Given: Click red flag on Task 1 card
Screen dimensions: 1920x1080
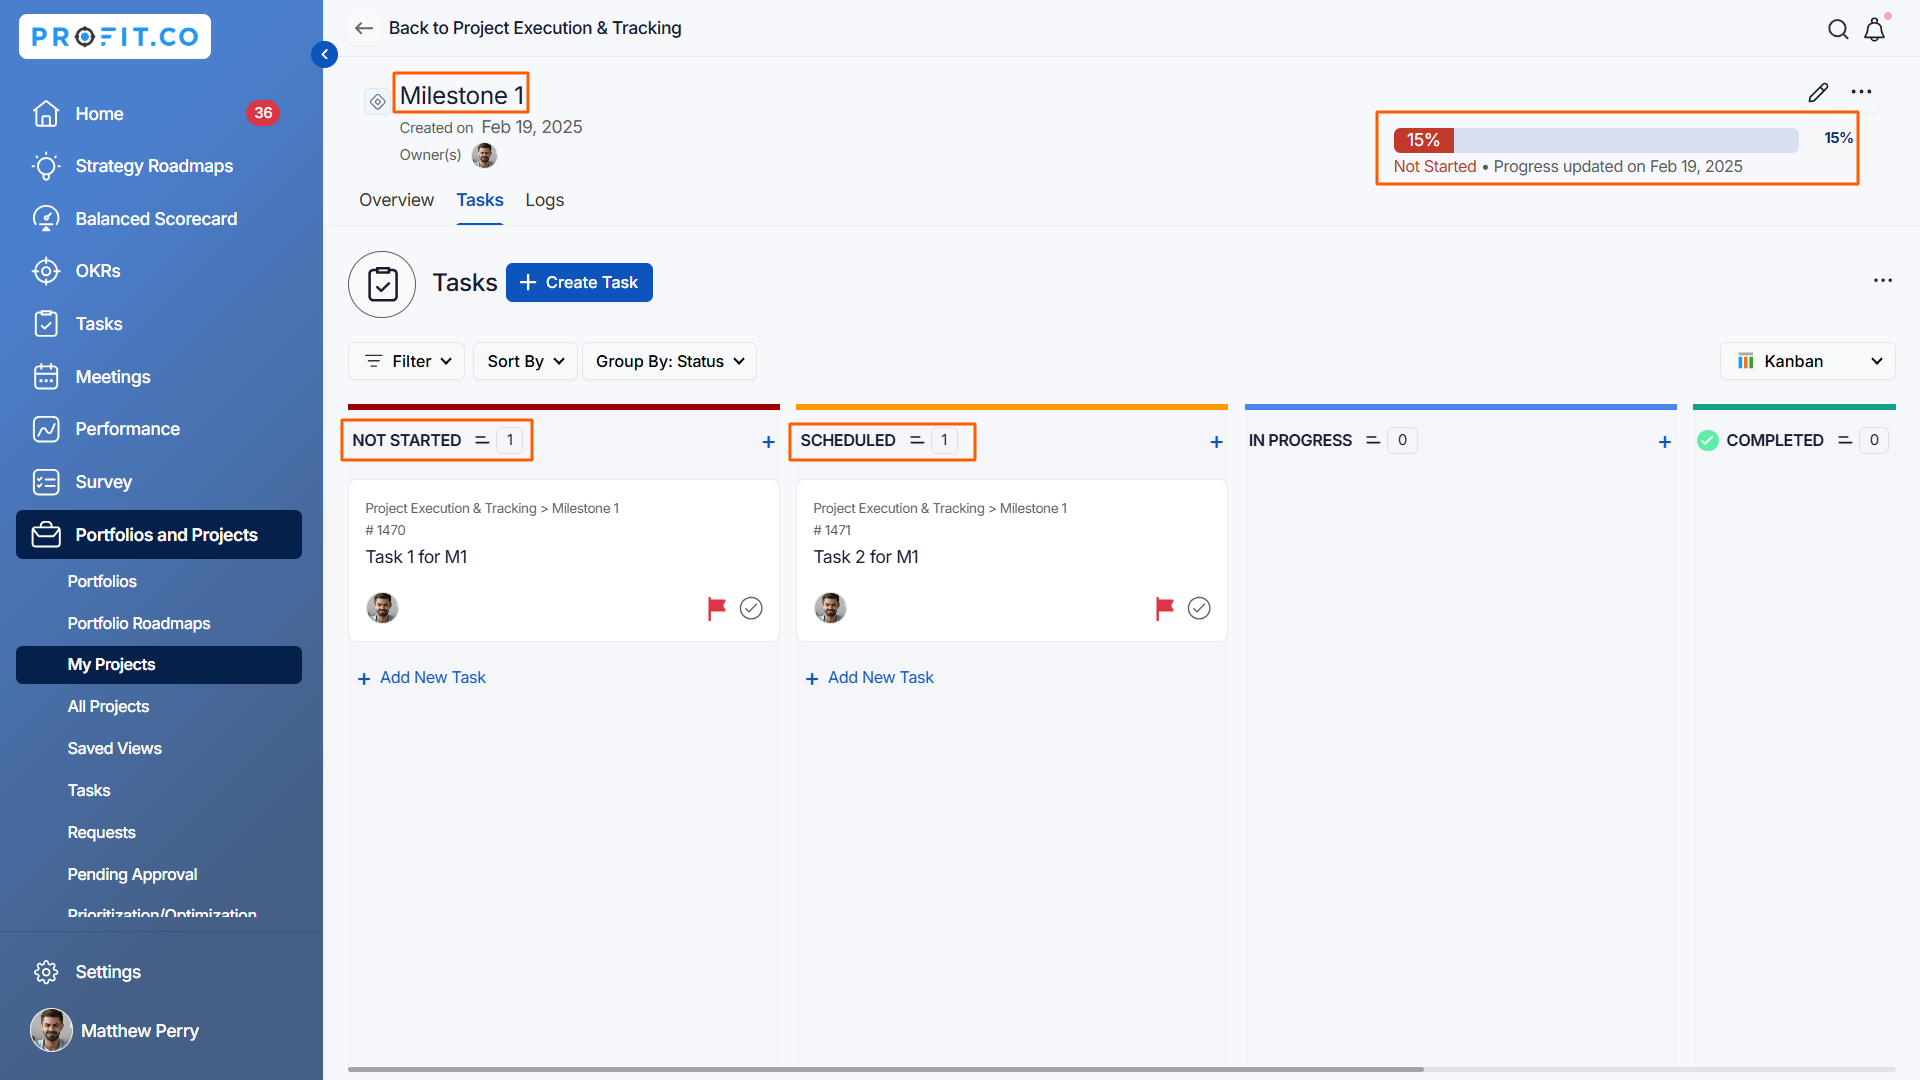Looking at the screenshot, I should pyautogui.click(x=716, y=608).
